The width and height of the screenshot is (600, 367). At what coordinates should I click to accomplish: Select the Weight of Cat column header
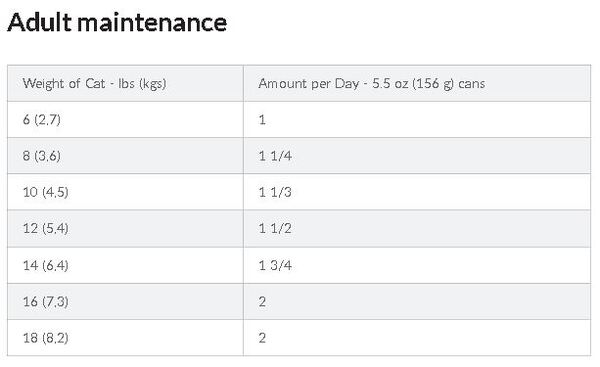point(125,83)
